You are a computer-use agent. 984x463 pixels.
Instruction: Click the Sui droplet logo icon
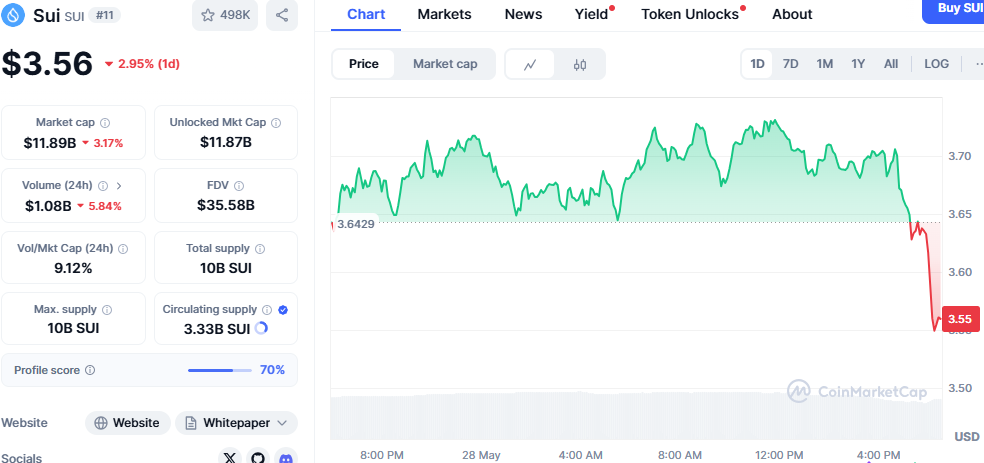coord(14,15)
